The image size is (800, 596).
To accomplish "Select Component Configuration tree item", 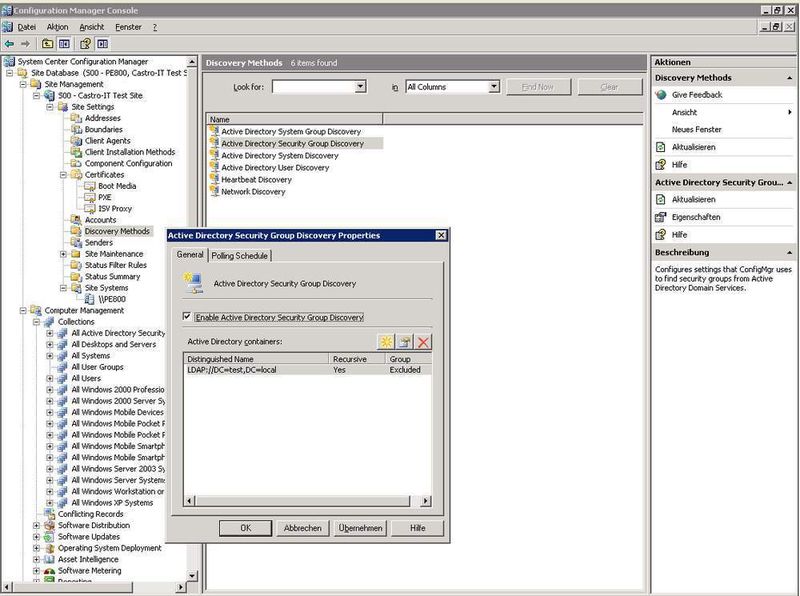I will [128, 163].
